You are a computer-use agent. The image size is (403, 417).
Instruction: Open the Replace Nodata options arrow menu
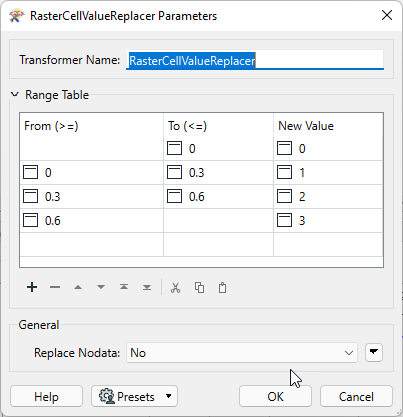(x=374, y=353)
